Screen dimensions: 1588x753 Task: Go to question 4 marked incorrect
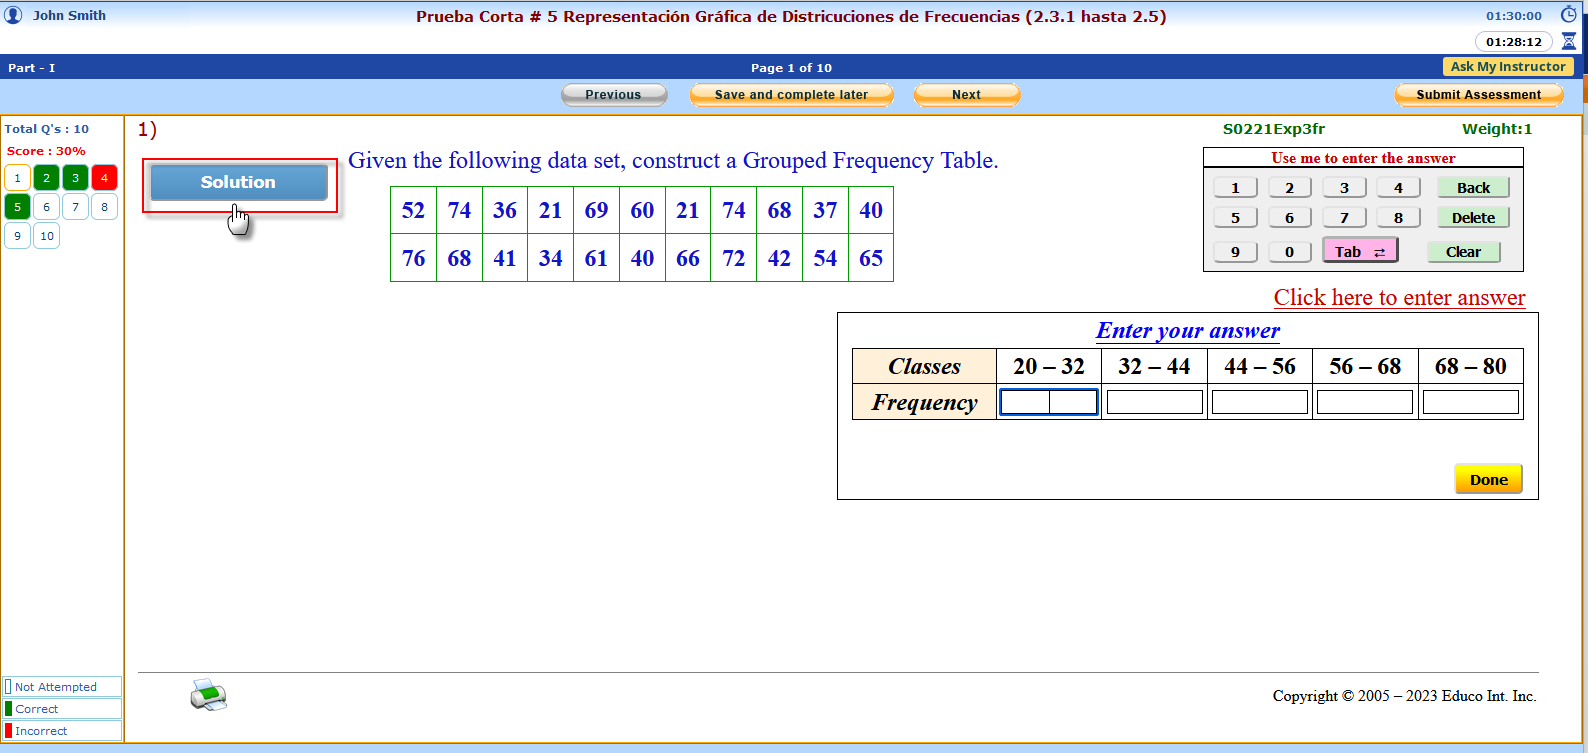pyautogui.click(x=104, y=178)
